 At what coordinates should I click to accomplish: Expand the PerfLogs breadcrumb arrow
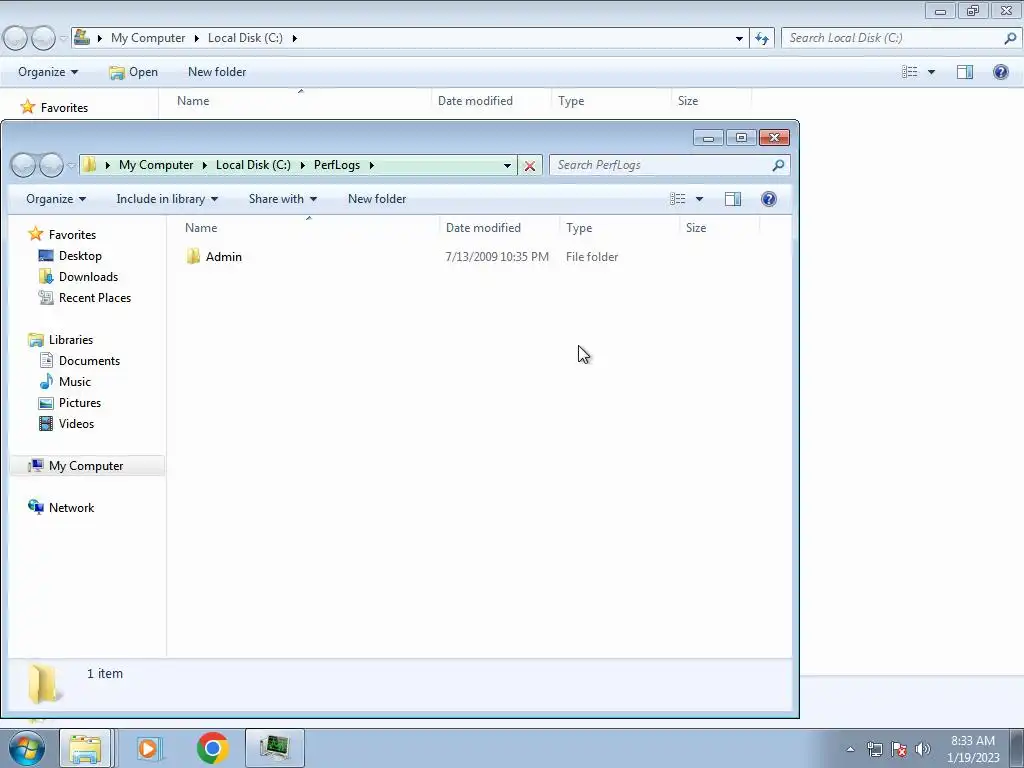coord(372,165)
